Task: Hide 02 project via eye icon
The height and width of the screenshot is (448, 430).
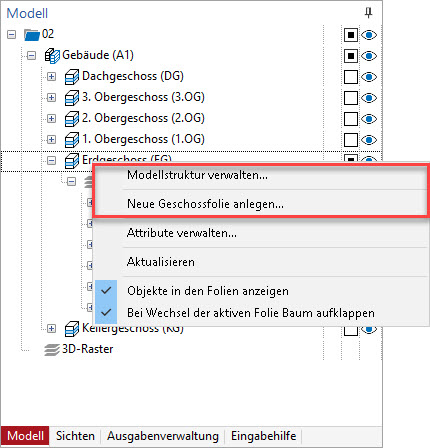Action: (x=369, y=35)
